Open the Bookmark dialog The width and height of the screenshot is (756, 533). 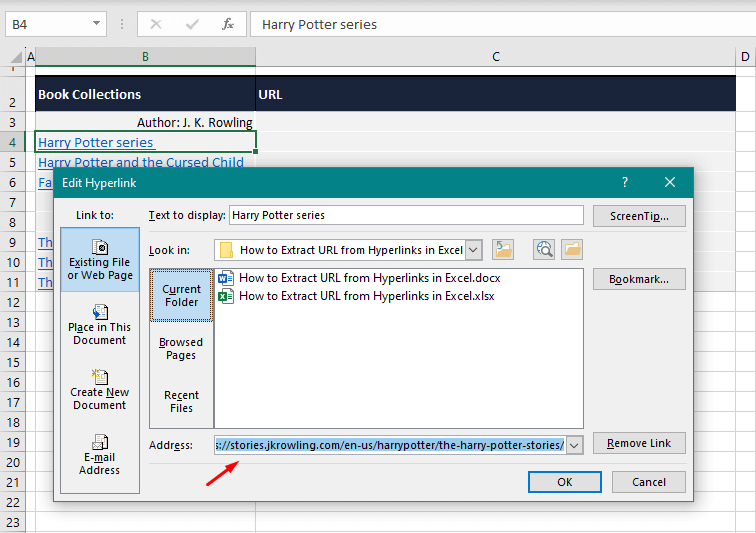(639, 279)
